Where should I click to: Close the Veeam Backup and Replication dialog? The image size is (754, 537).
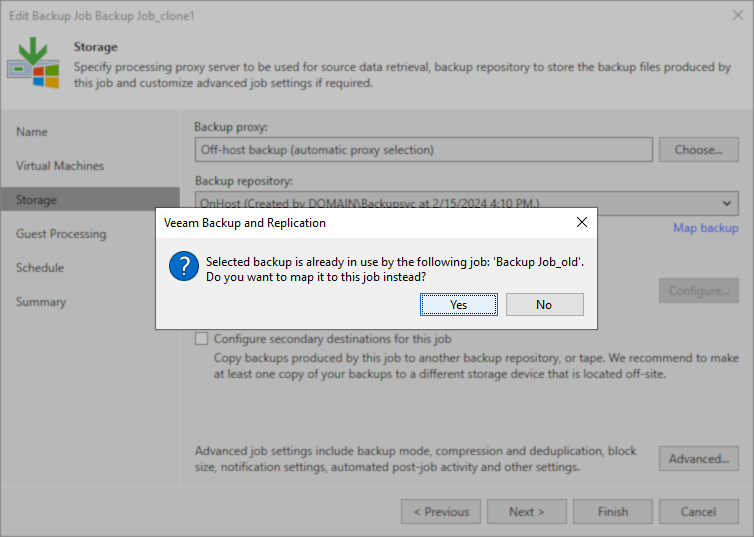[x=582, y=222]
